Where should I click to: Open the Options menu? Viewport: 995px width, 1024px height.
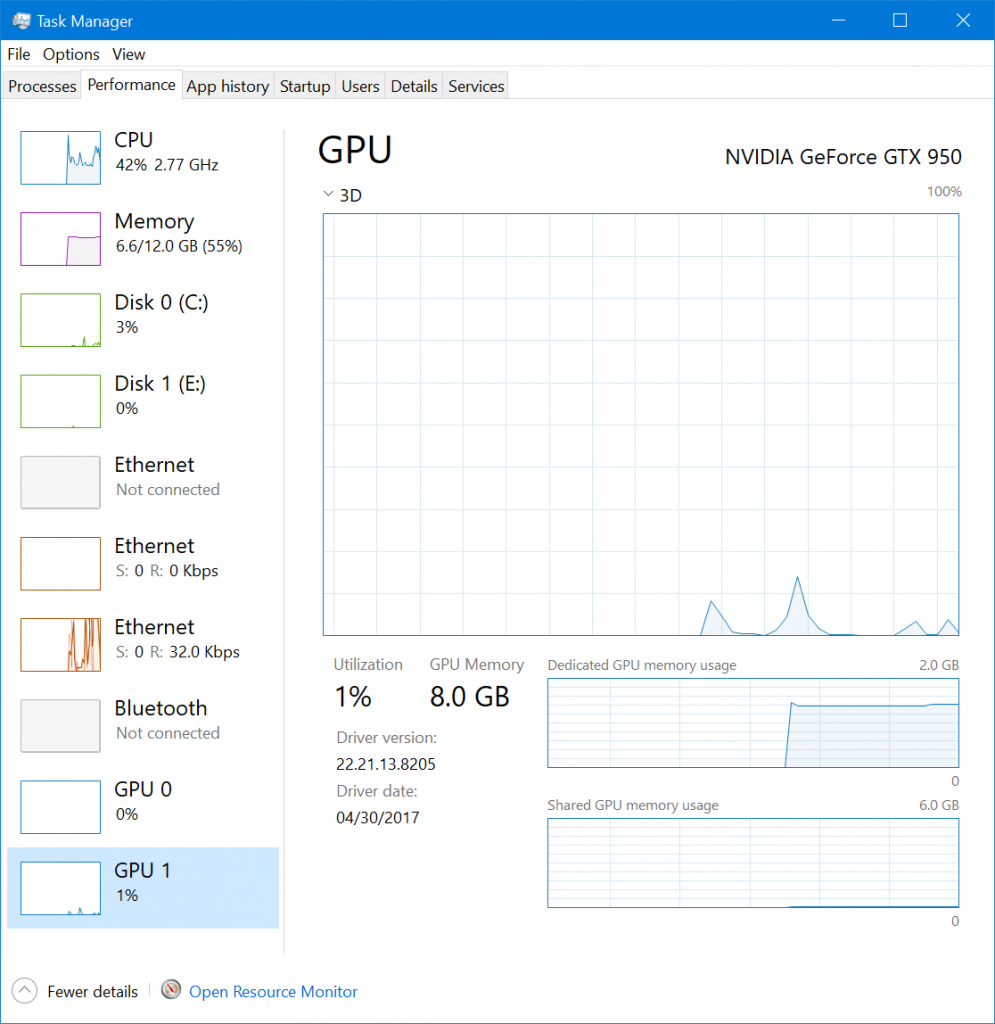click(x=70, y=54)
